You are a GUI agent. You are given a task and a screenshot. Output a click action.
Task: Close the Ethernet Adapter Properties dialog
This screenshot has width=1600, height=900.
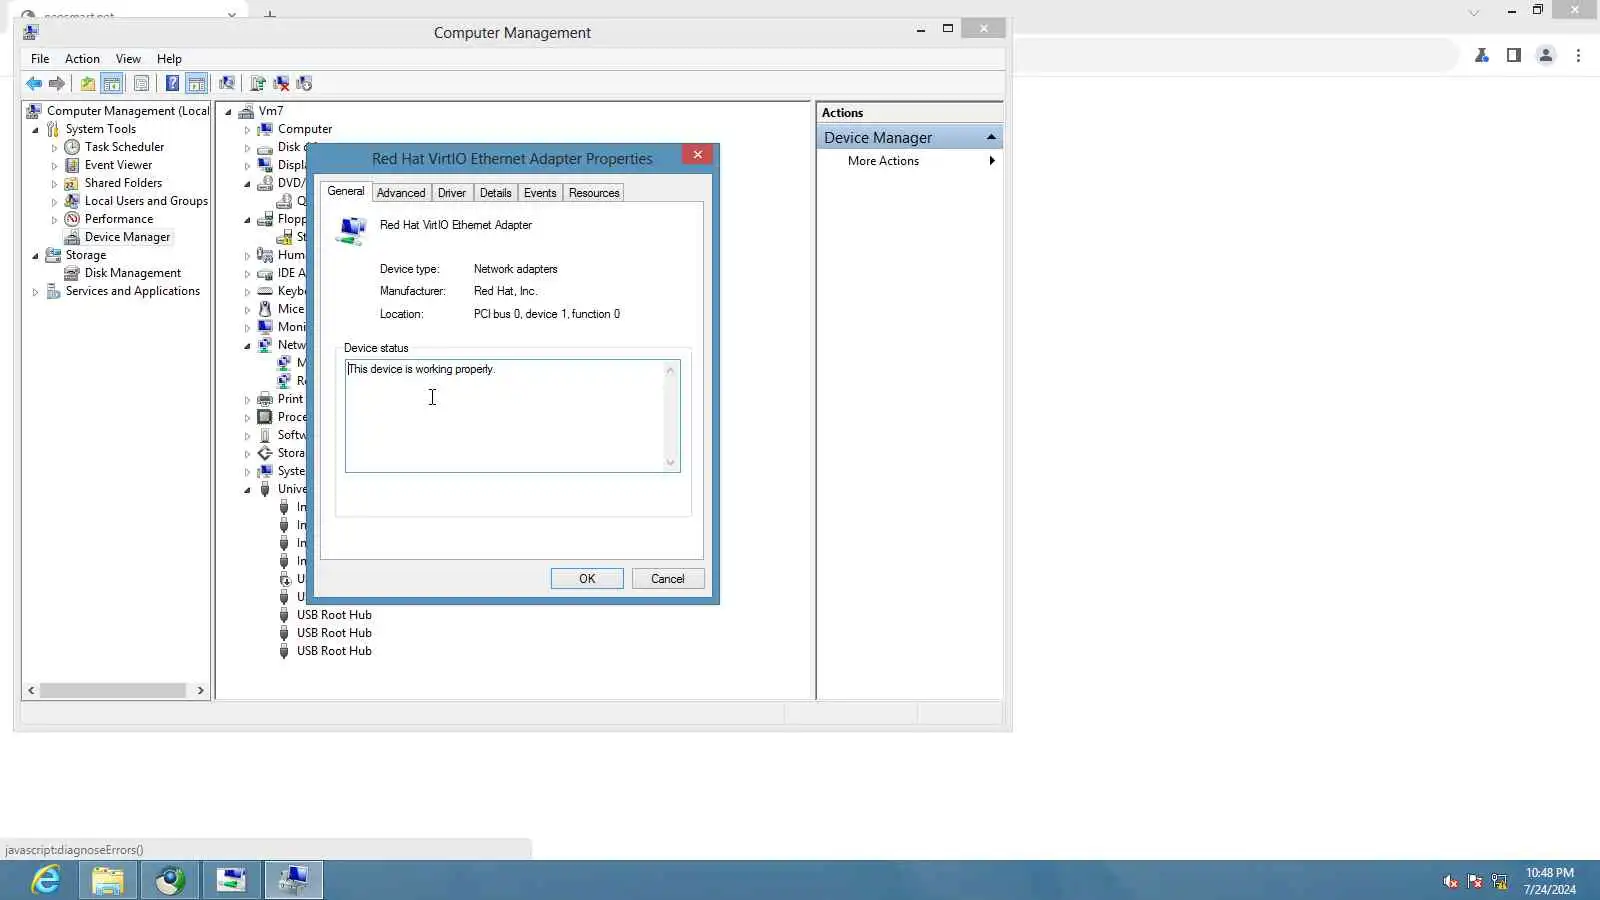coord(698,154)
